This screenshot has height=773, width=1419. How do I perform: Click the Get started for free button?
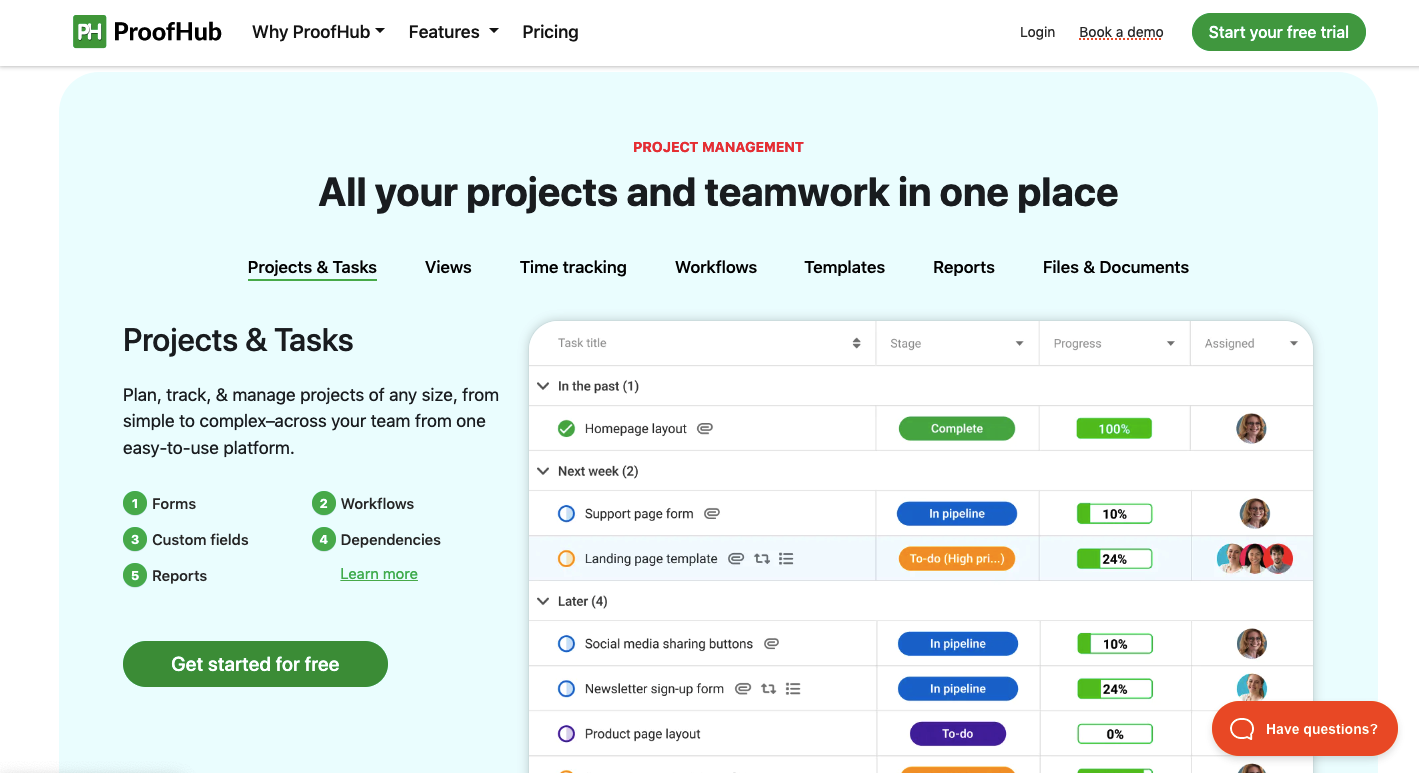[255, 664]
